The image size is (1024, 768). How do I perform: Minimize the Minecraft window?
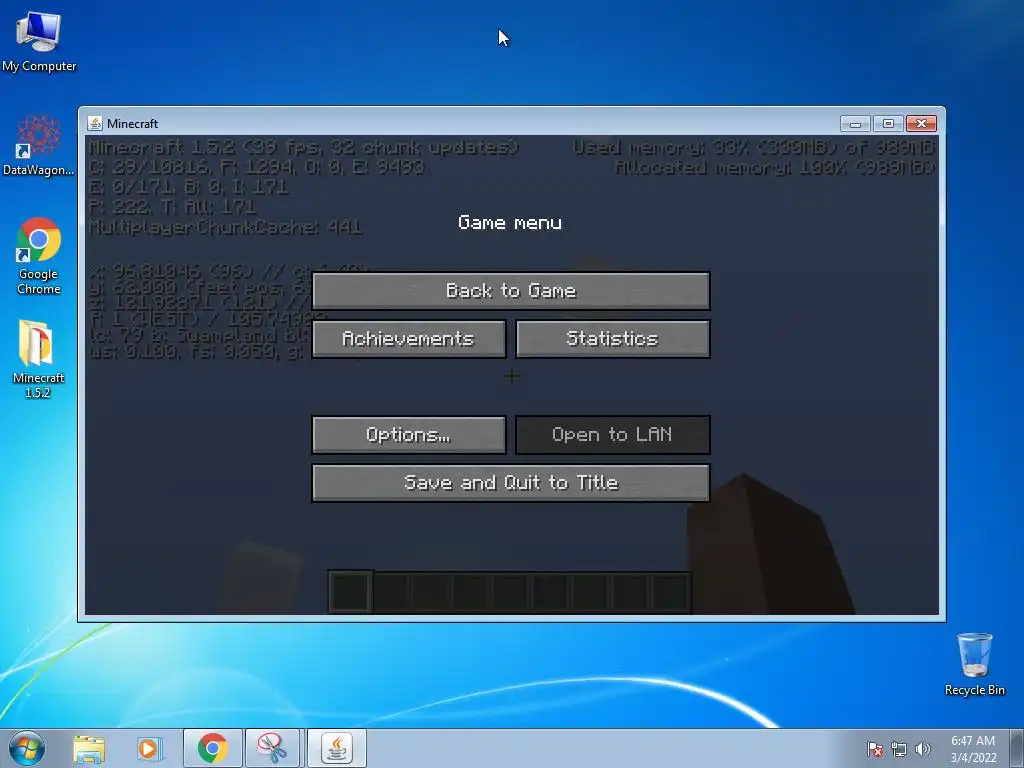click(x=856, y=123)
